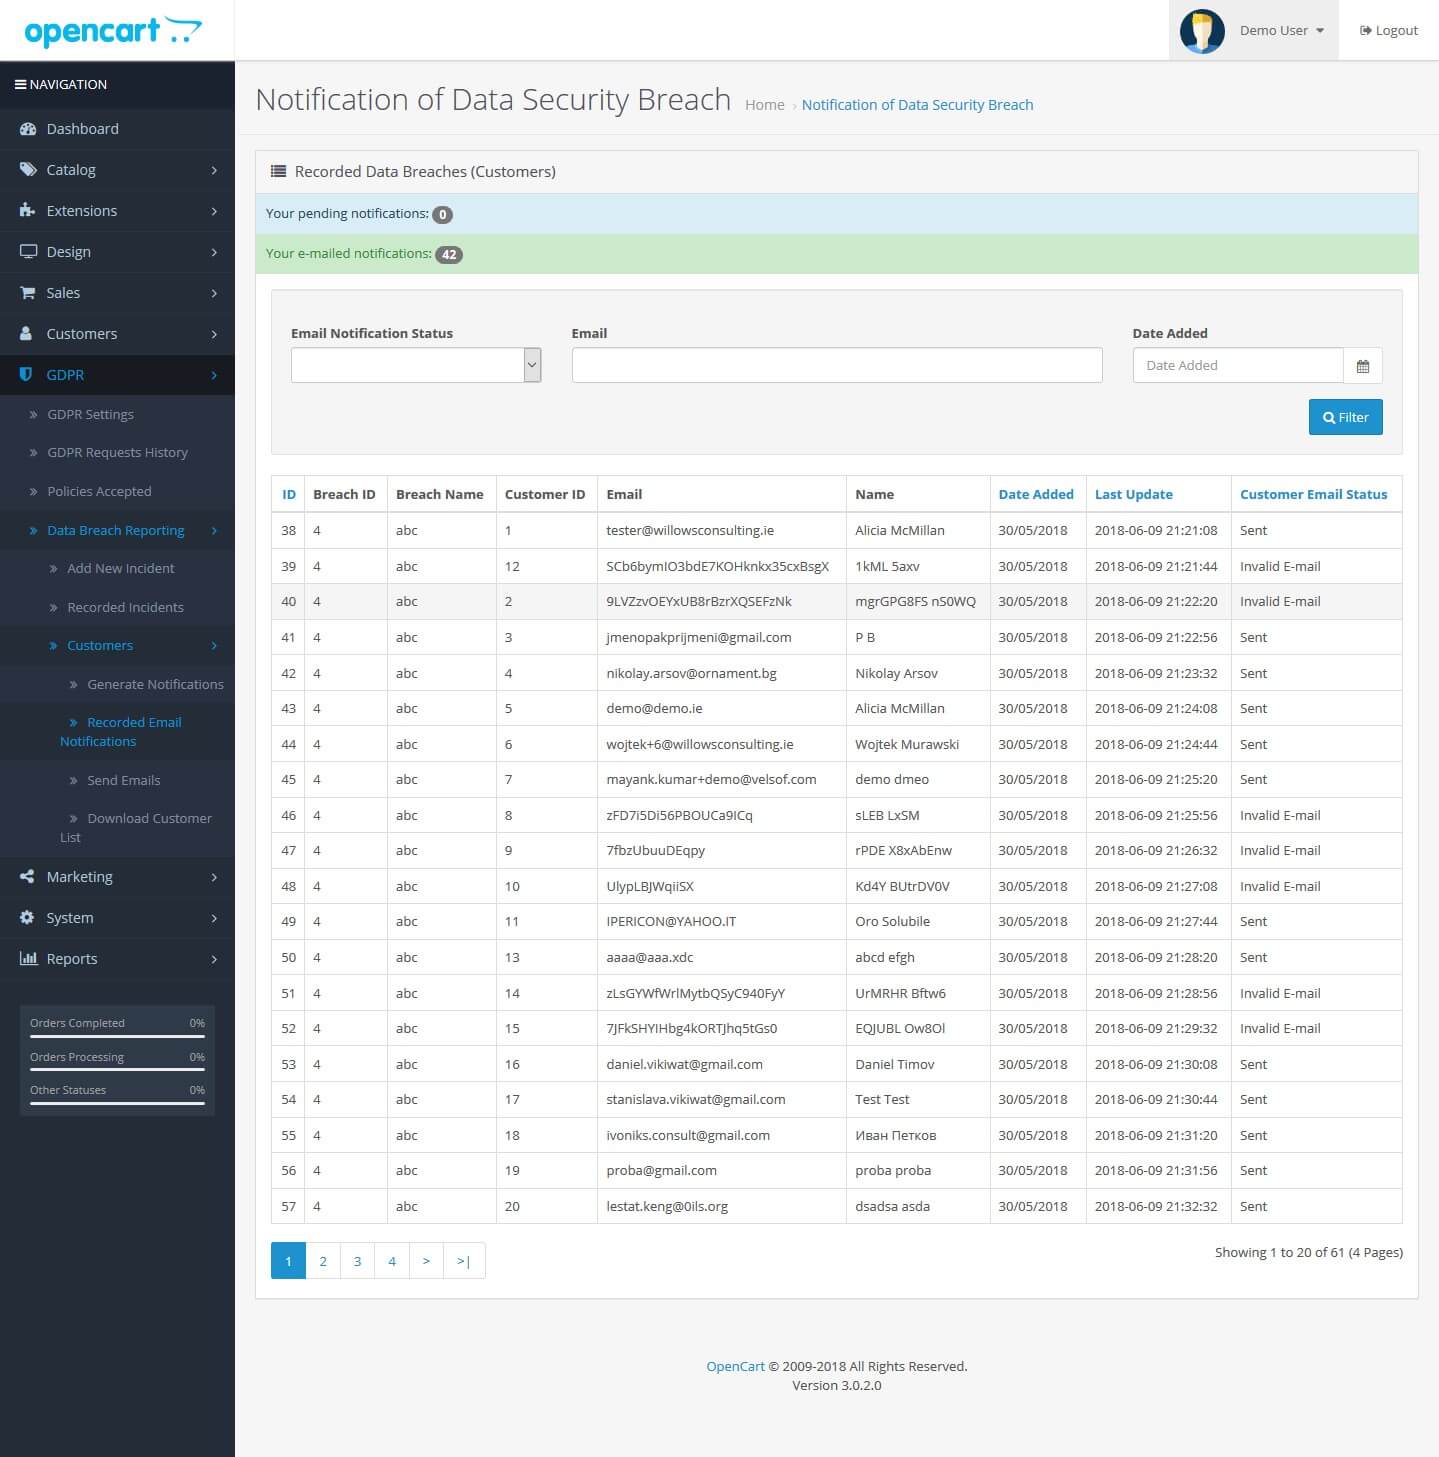The height and width of the screenshot is (1457, 1439).
Task: Click the Customers person icon
Action: coord(28,334)
